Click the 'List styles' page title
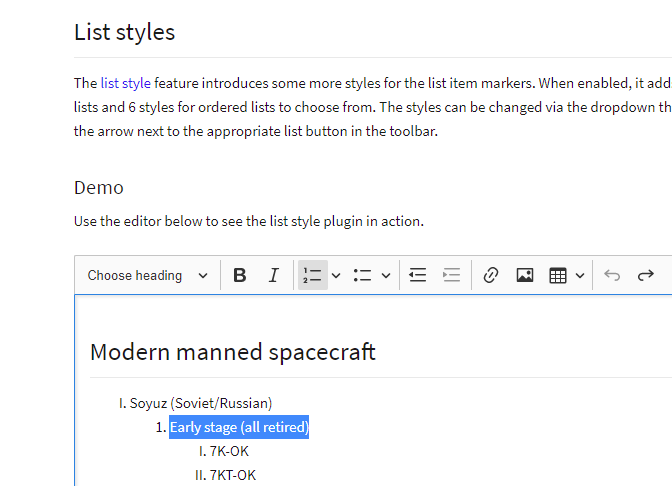 124,32
